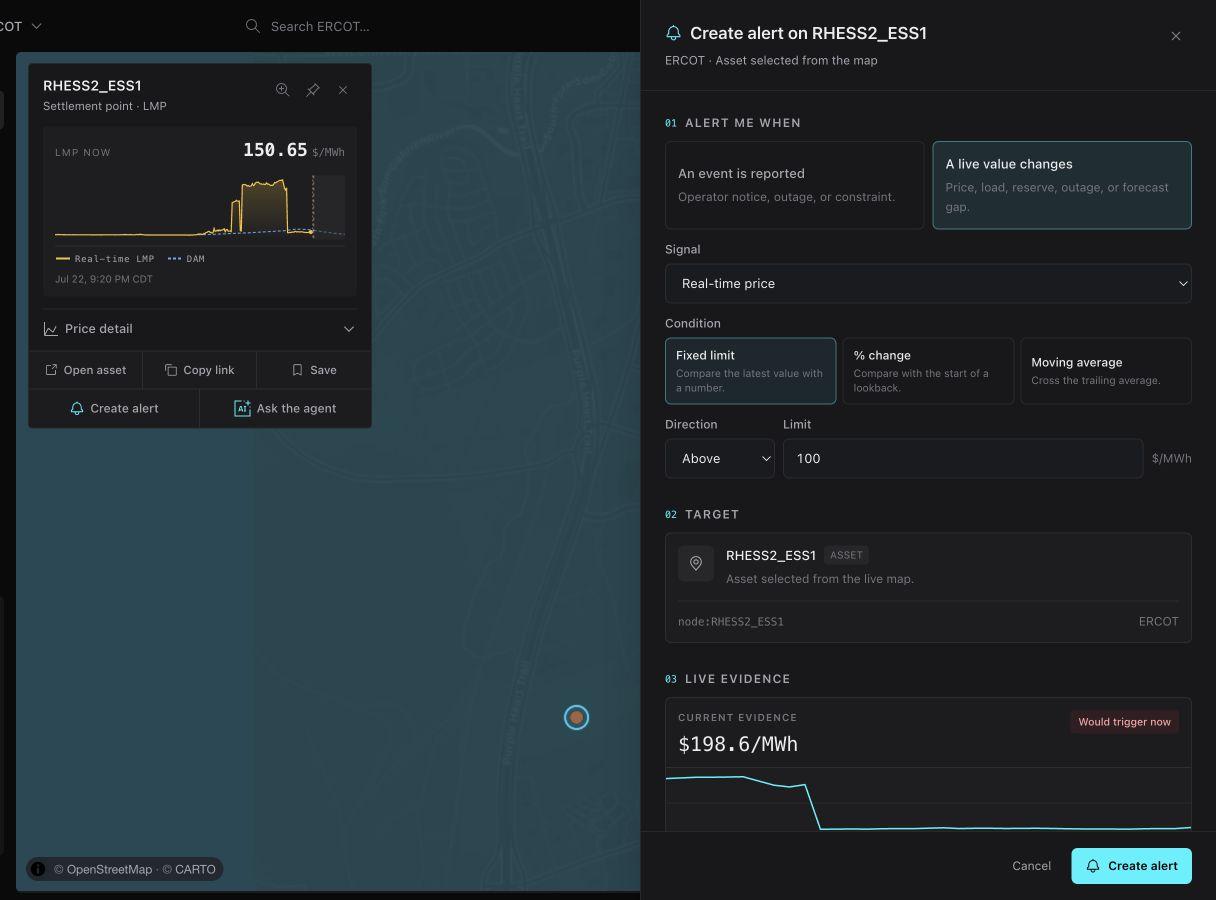Open the map attribution info icon
1216x900 pixels.
pyautogui.click(x=38, y=869)
